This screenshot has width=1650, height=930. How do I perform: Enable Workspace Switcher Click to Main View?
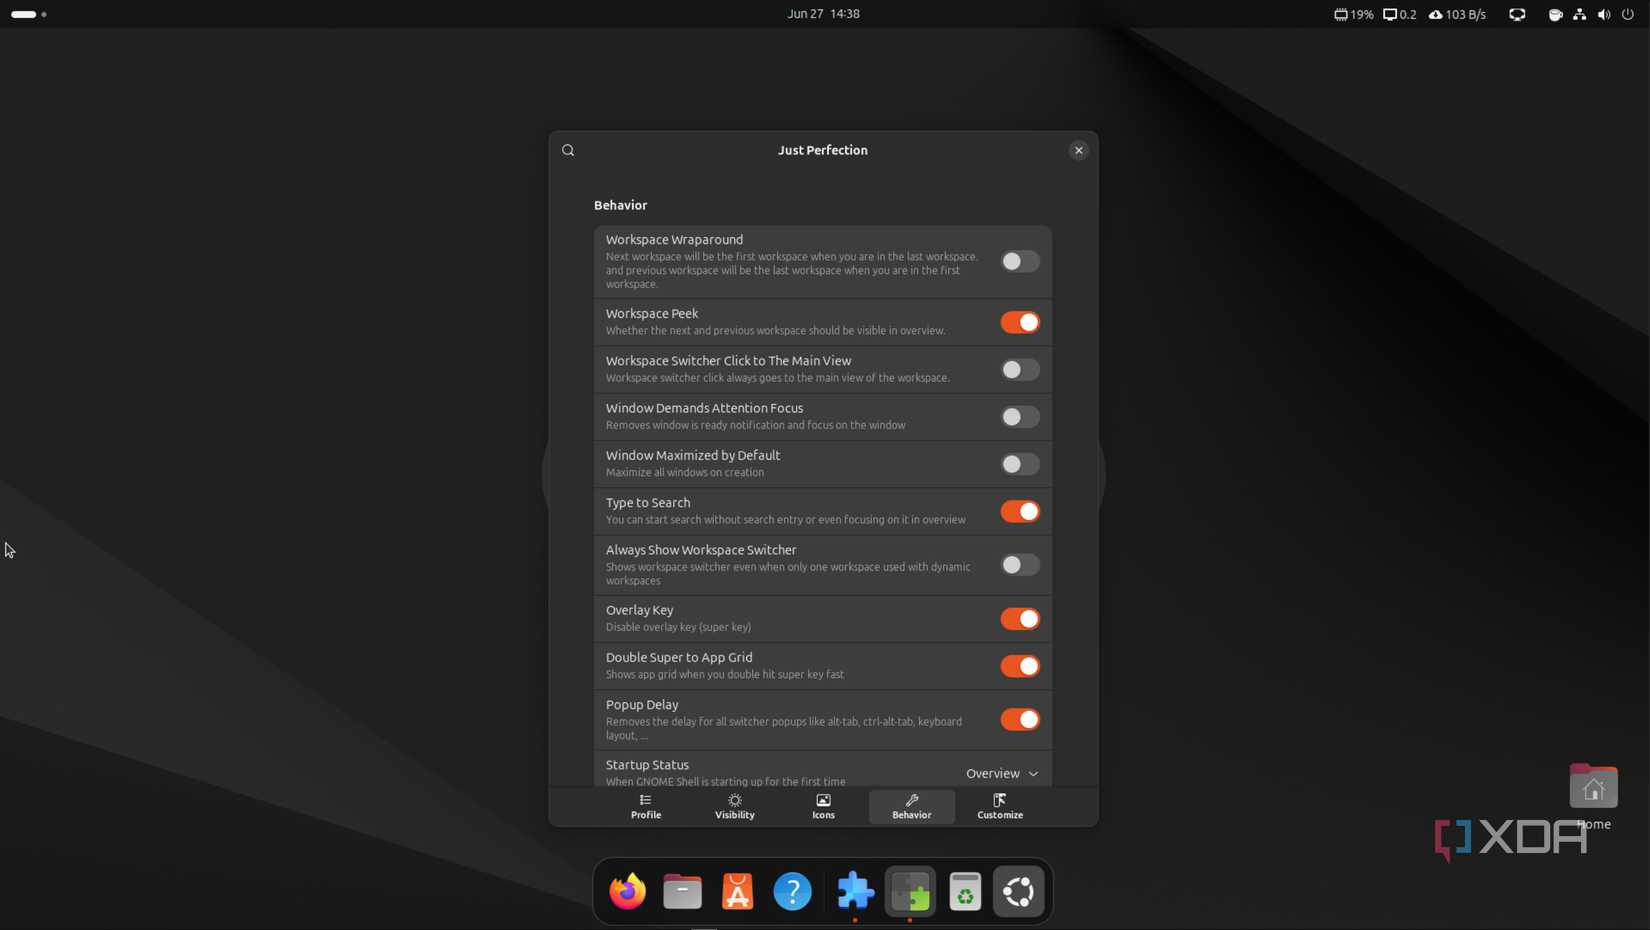coord(1020,369)
